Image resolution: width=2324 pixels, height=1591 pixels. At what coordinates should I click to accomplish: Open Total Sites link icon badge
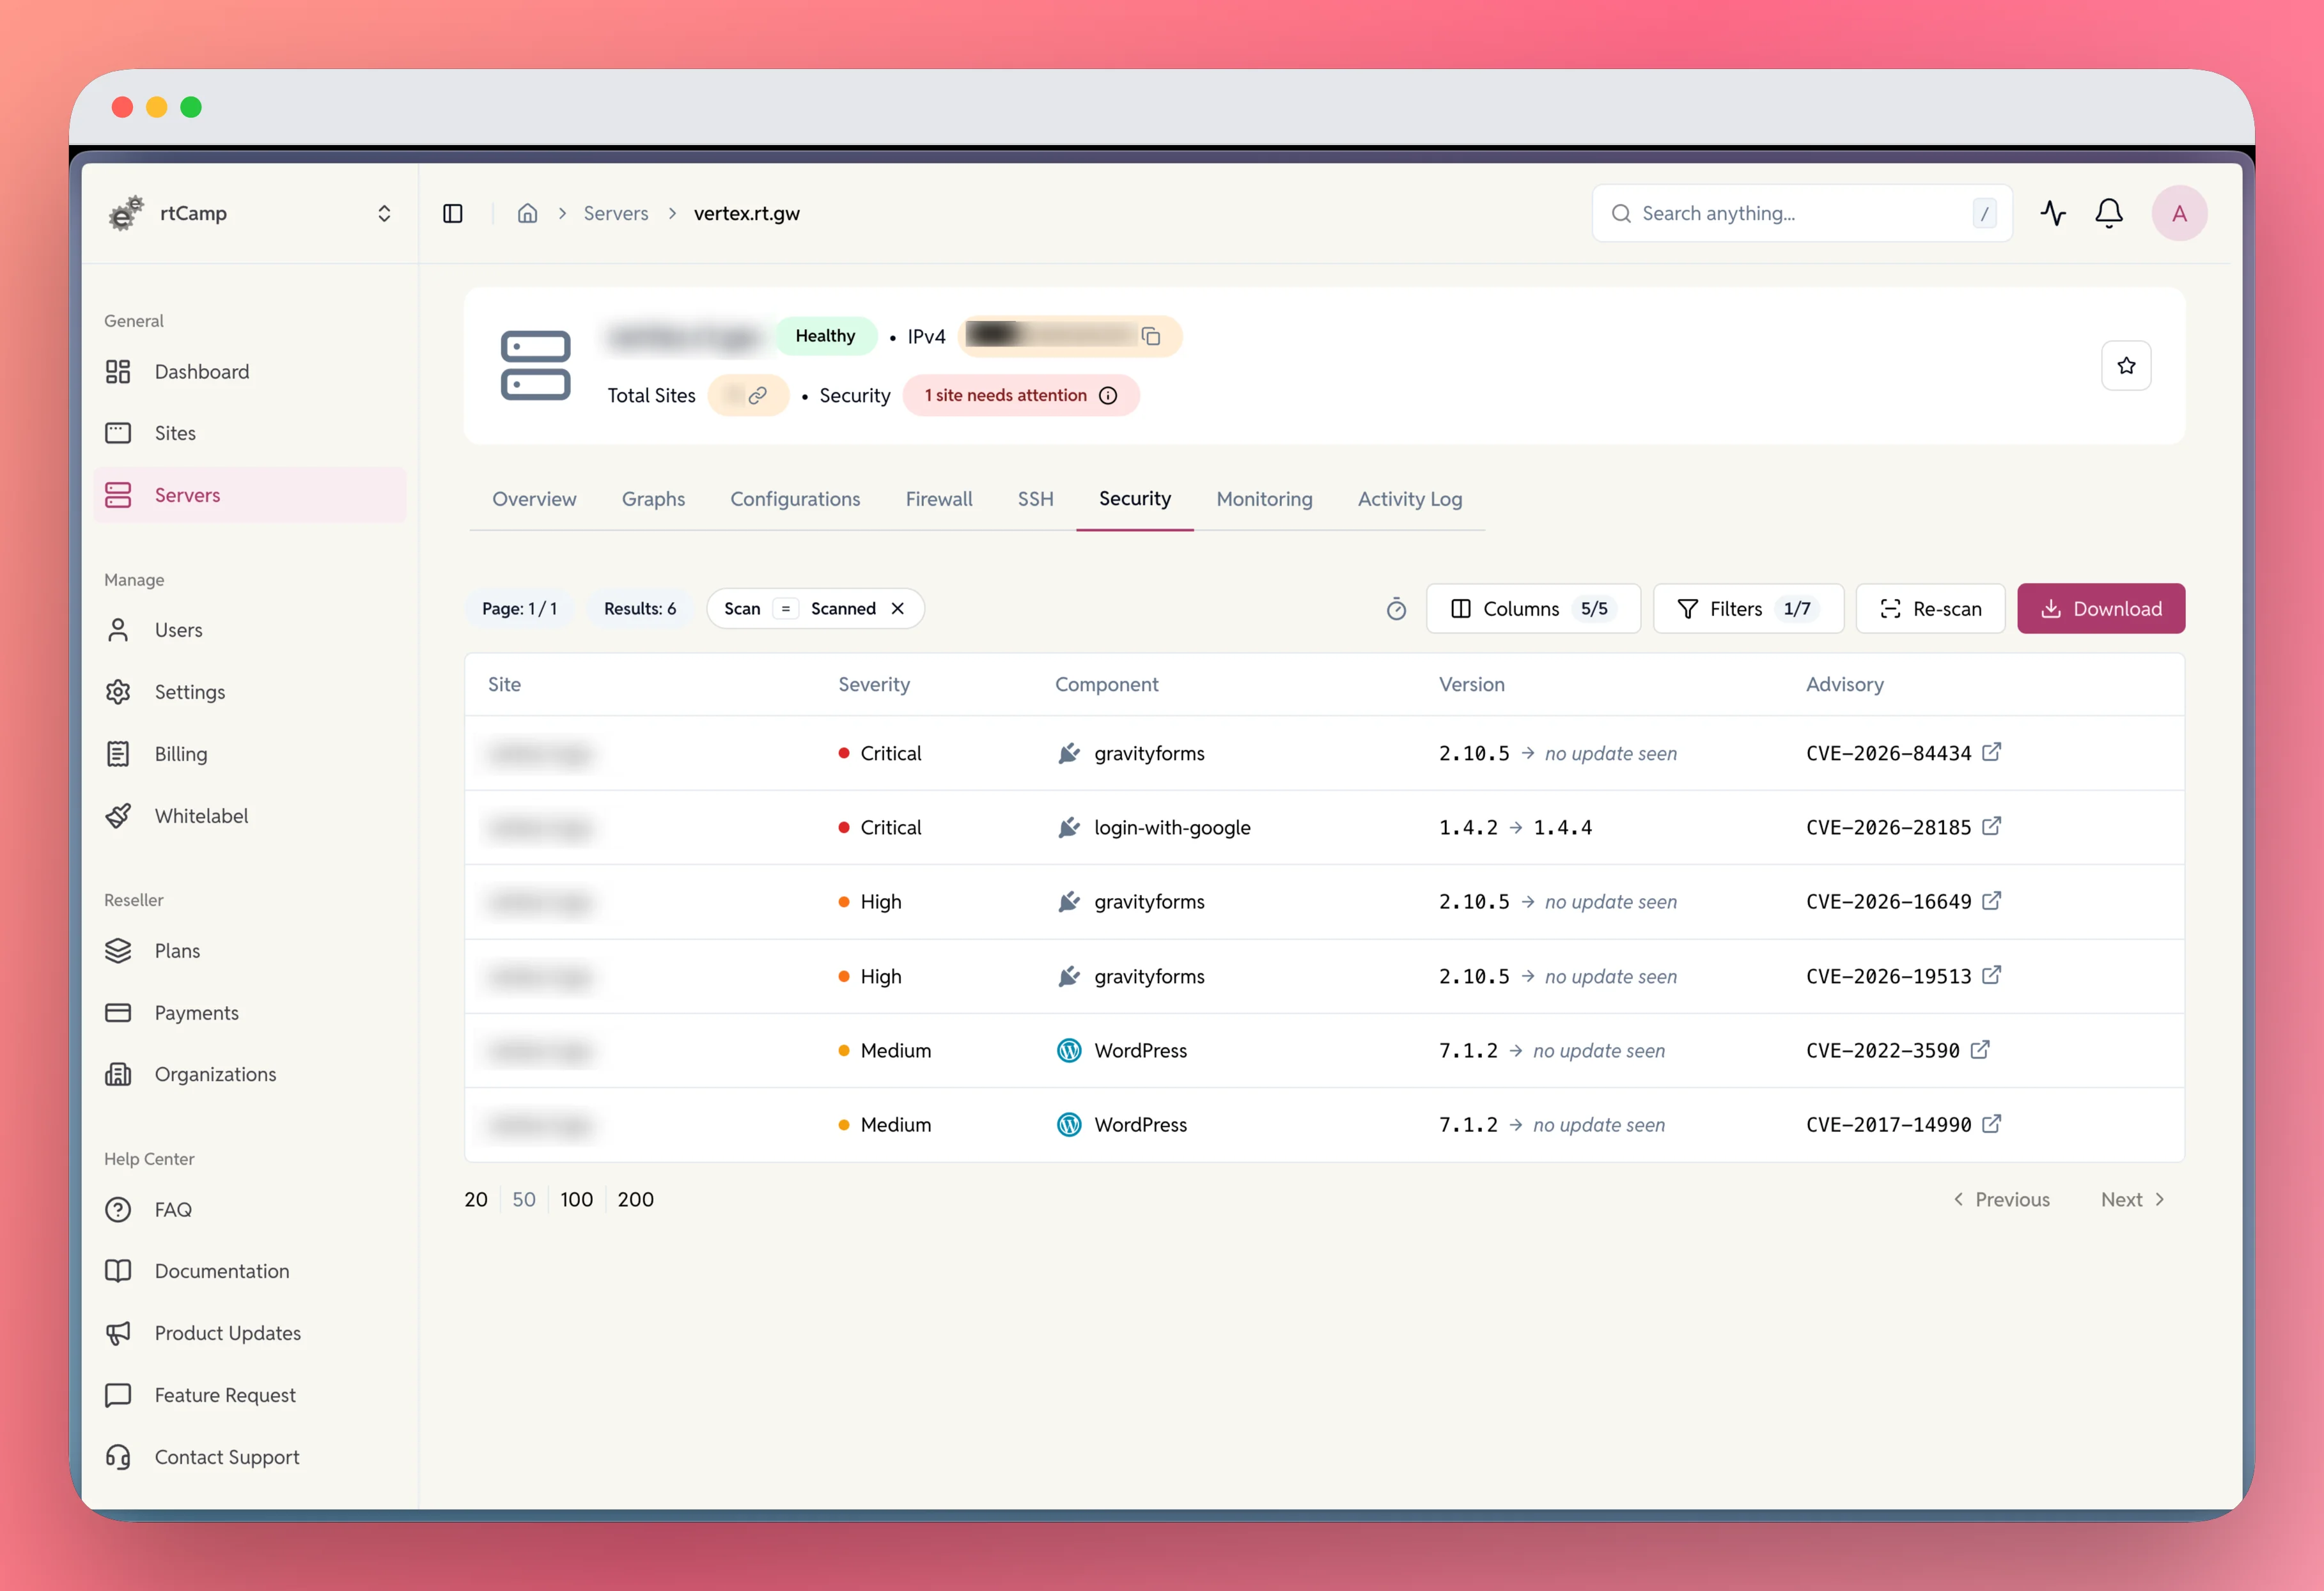pyautogui.click(x=748, y=396)
